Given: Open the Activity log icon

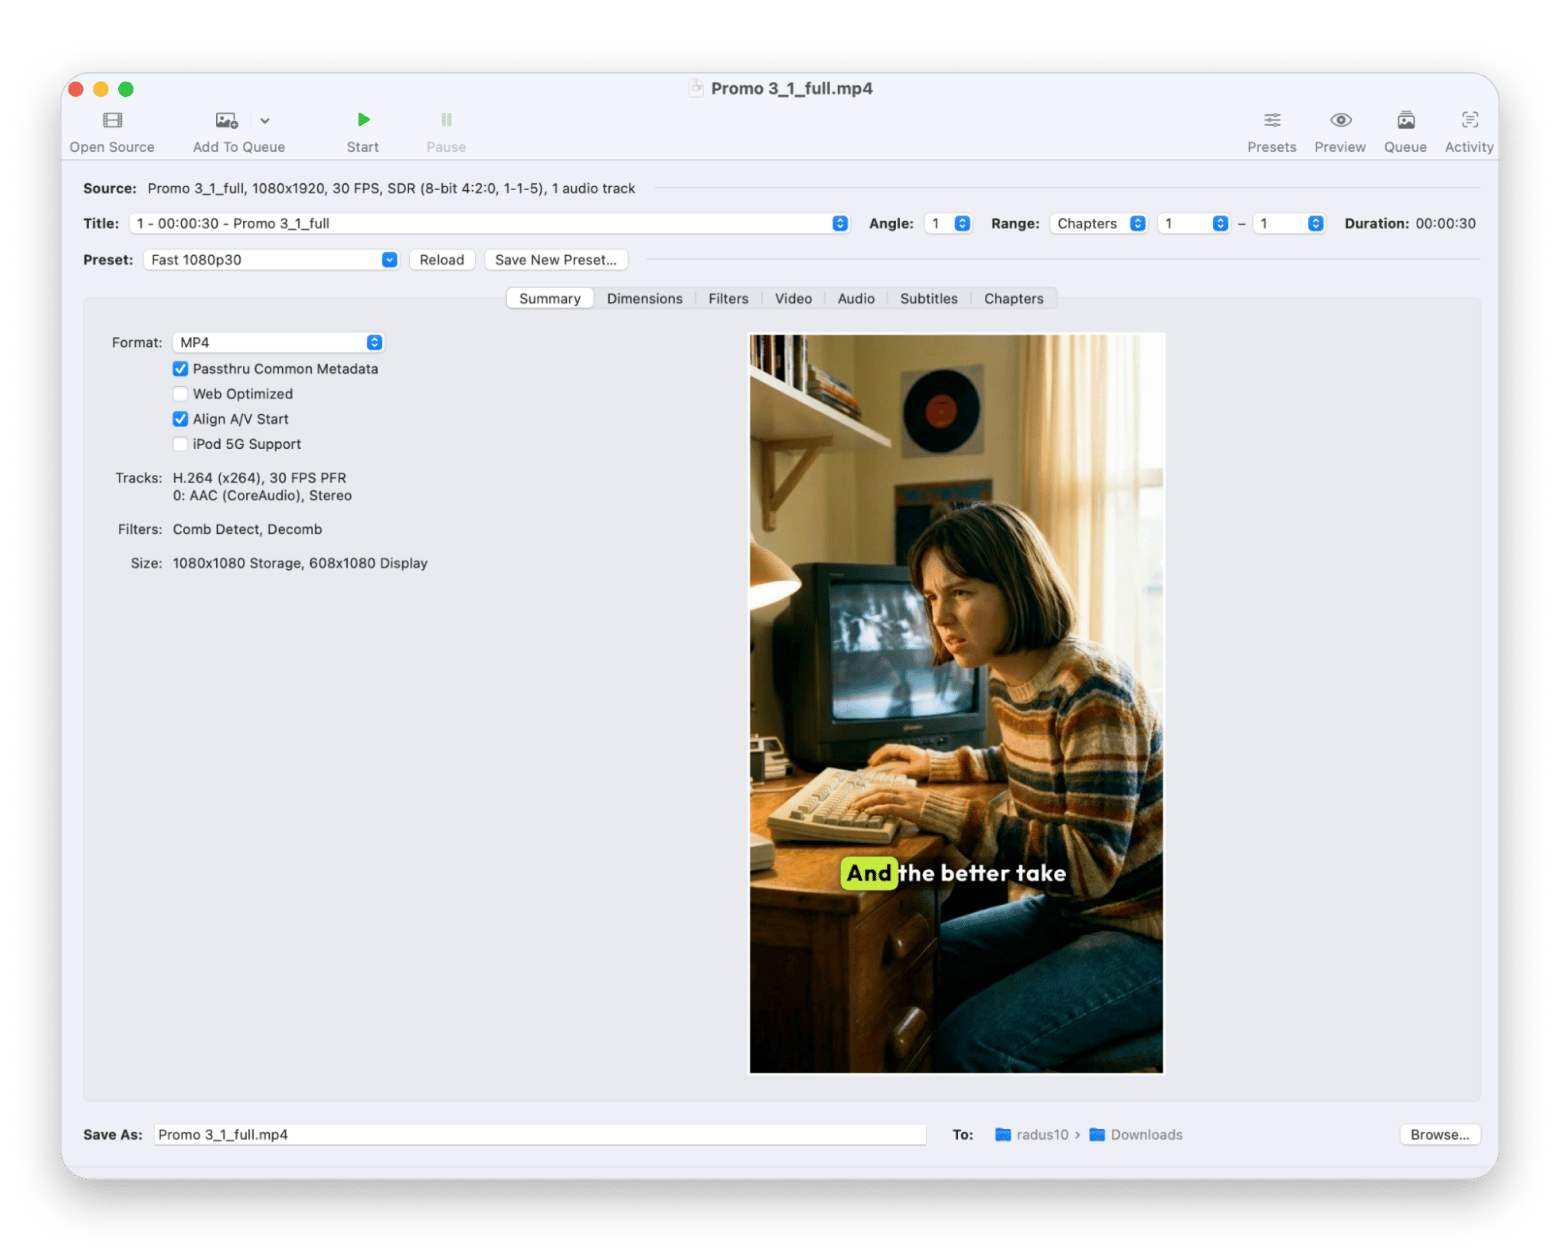Looking at the screenshot, I should pos(1469,120).
